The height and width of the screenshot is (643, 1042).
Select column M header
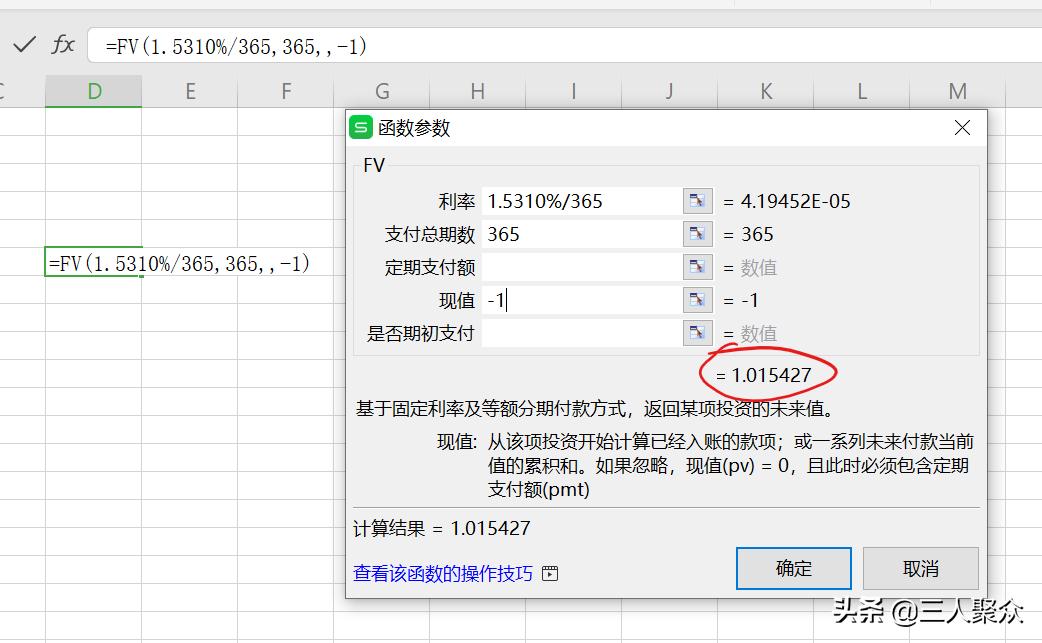tap(958, 91)
